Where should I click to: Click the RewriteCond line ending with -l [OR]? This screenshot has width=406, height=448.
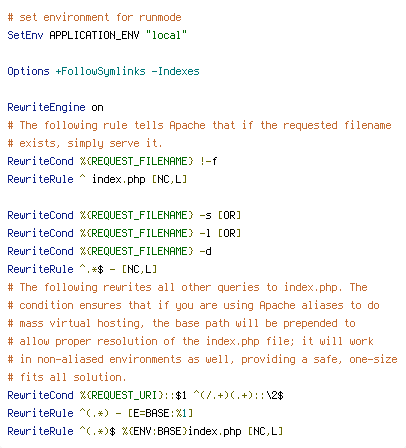tap(124, 233)
